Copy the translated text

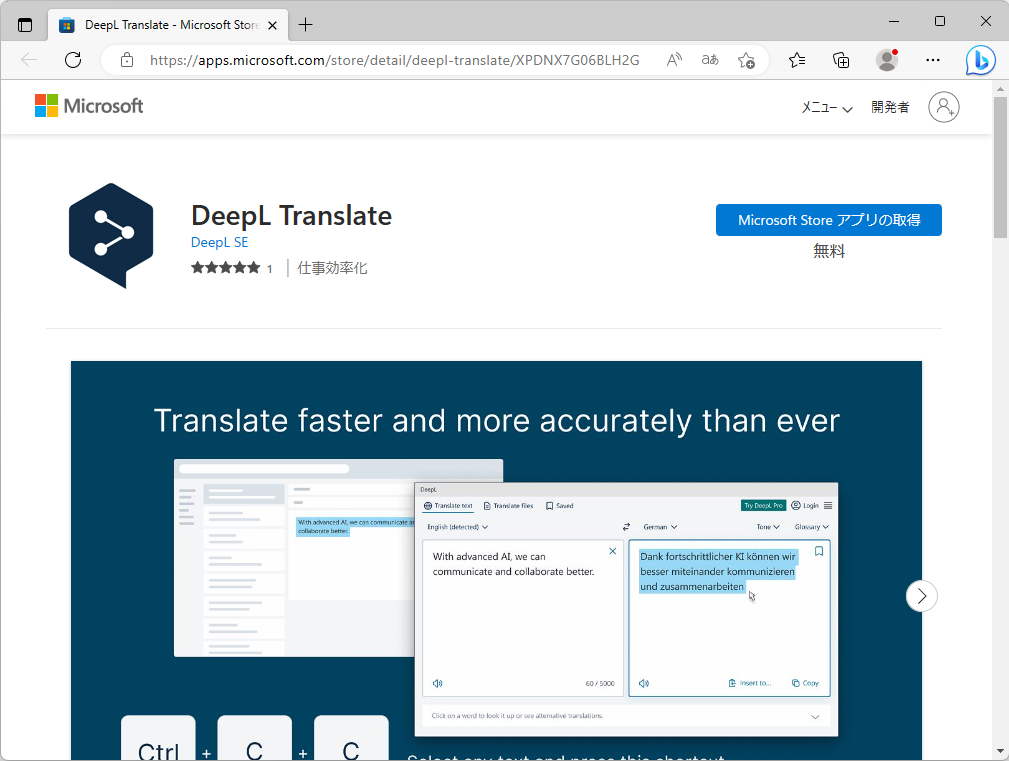(x=806, y=683)
